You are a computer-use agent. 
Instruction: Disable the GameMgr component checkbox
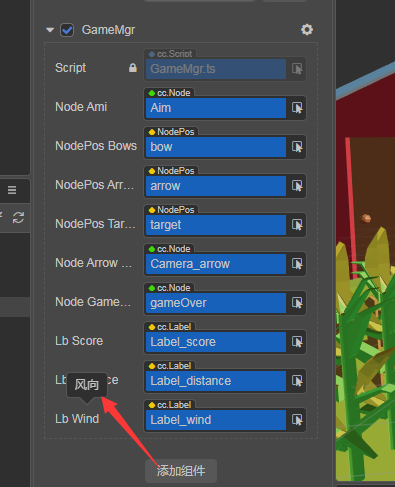click(67, 30)
